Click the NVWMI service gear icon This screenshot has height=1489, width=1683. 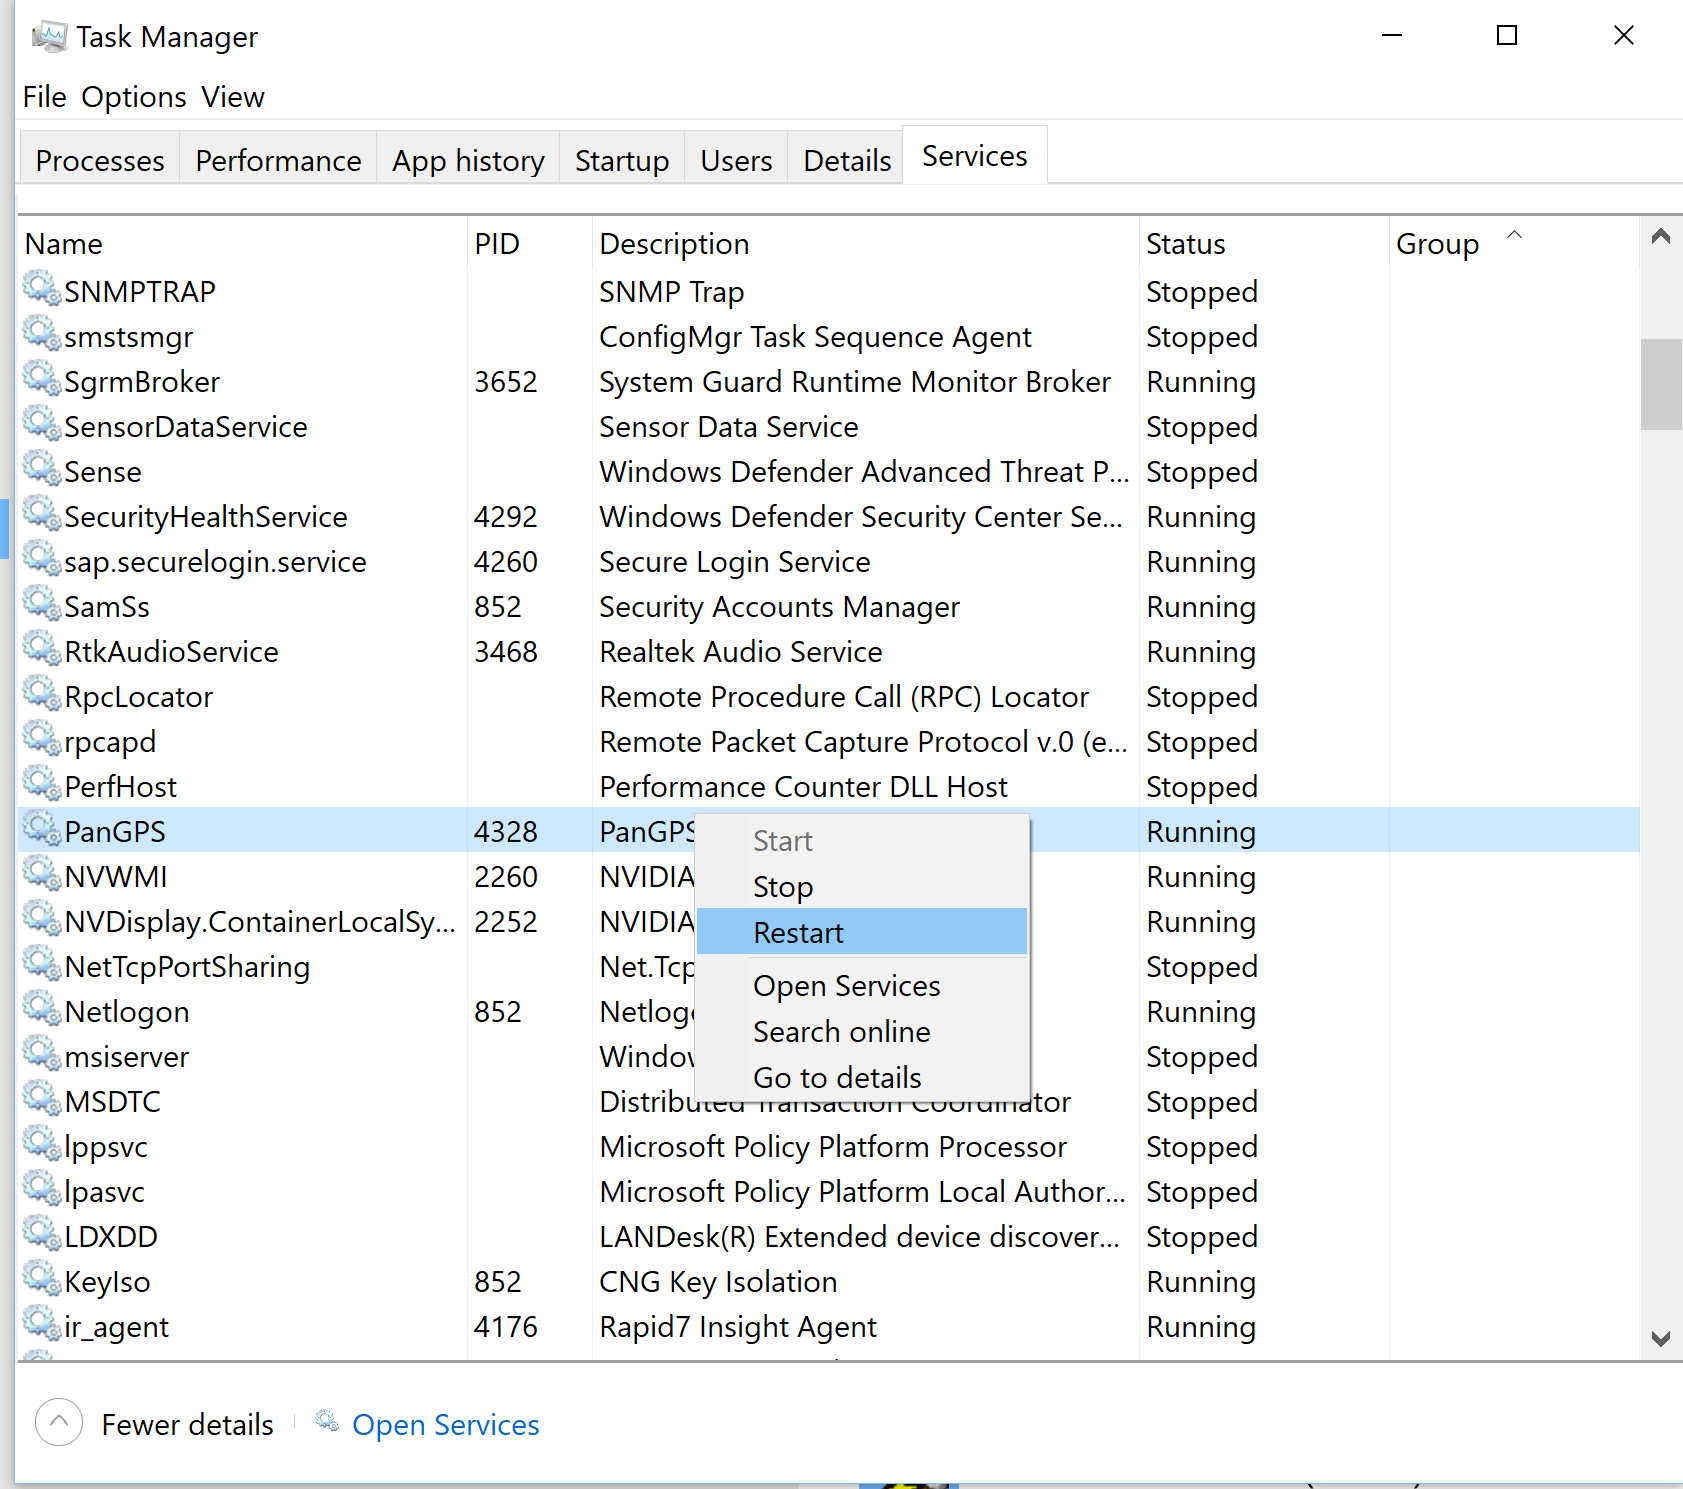(x=42, y=875)
